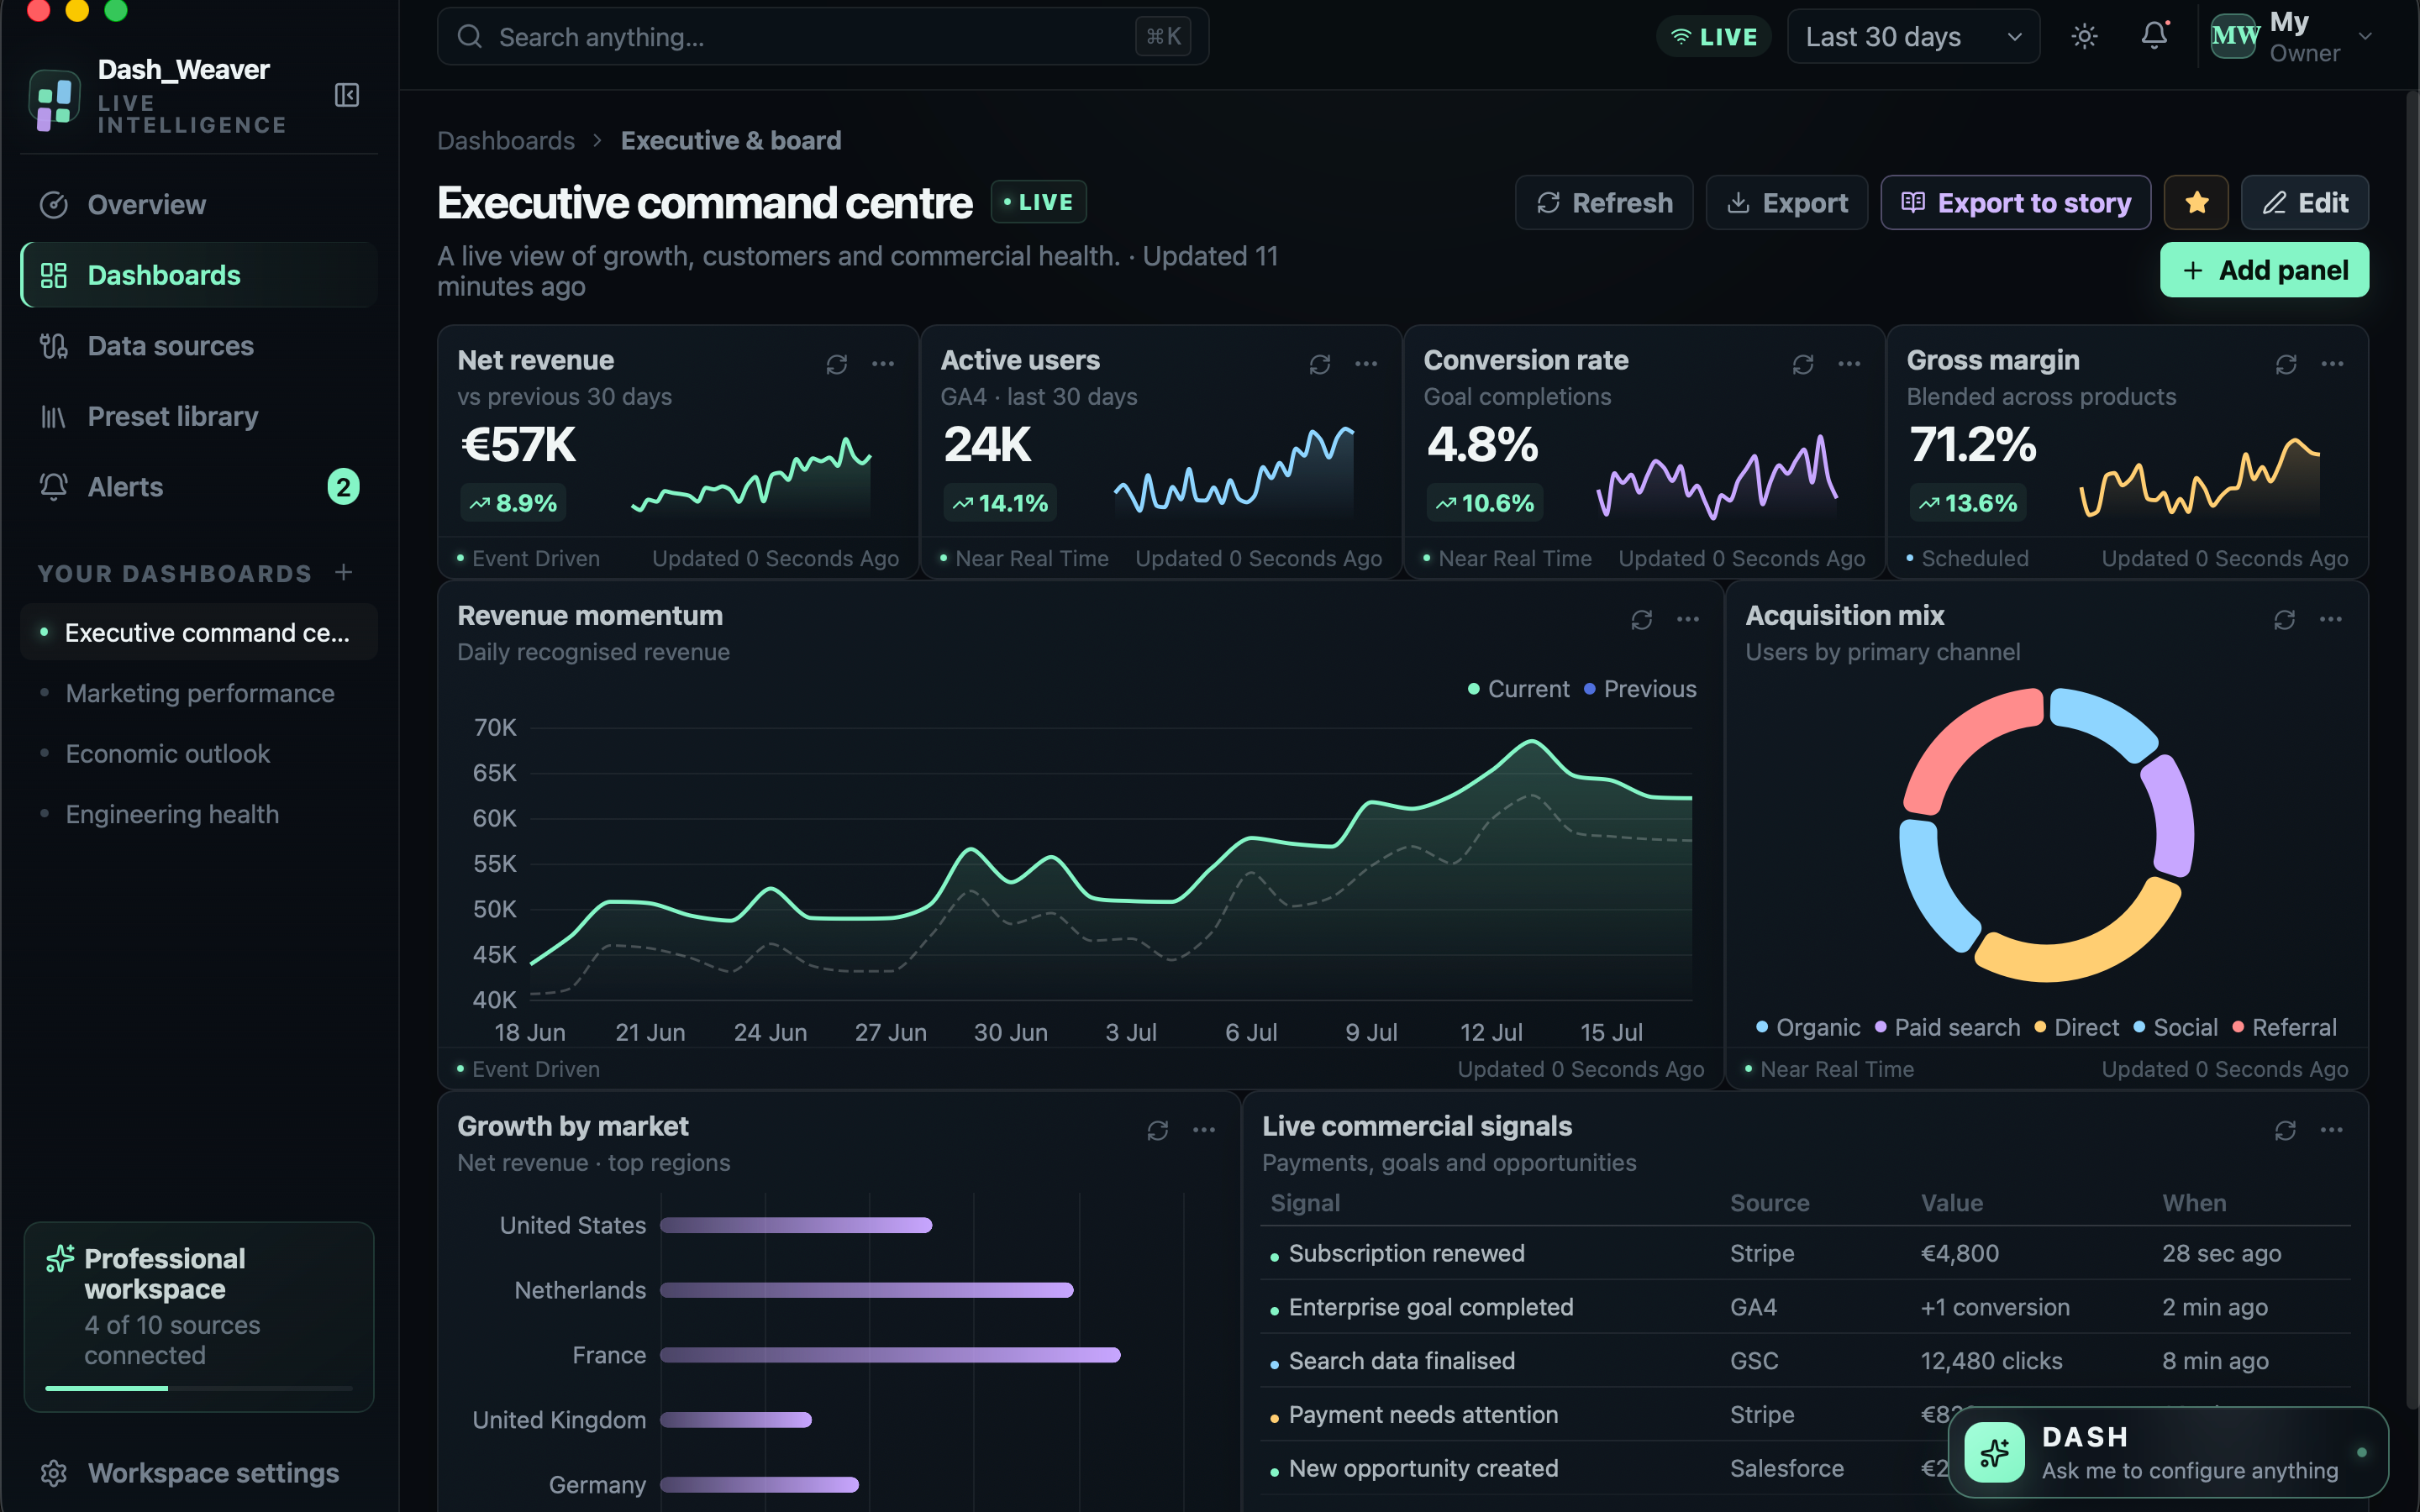Screen dimensions: 2420x1512
Task: Open Gross margin panel options menu
Action: click(2332, 364)
